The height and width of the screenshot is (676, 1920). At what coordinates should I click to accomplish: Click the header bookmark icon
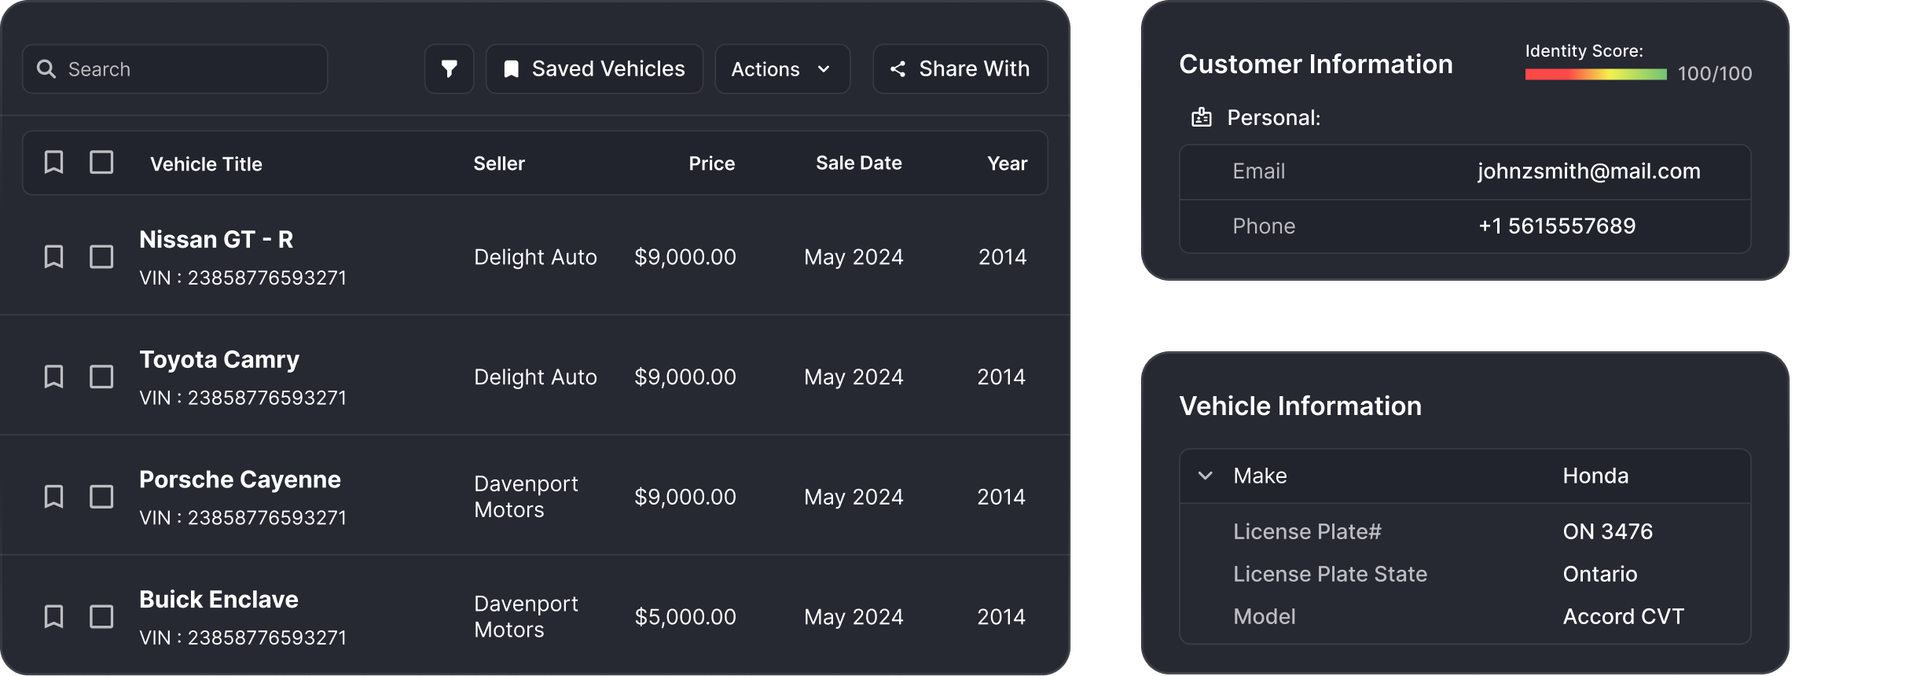click(54, 162)
